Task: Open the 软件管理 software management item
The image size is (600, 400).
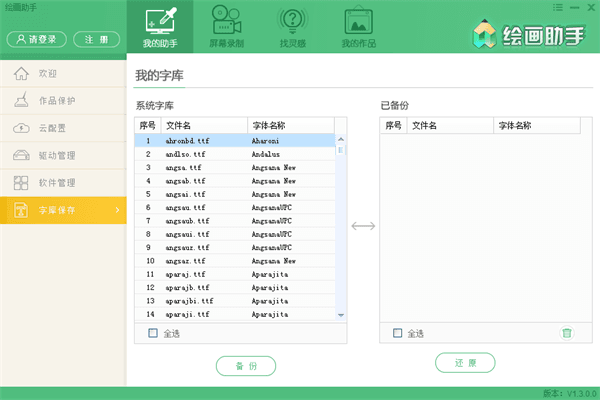Action: point(56,182)
